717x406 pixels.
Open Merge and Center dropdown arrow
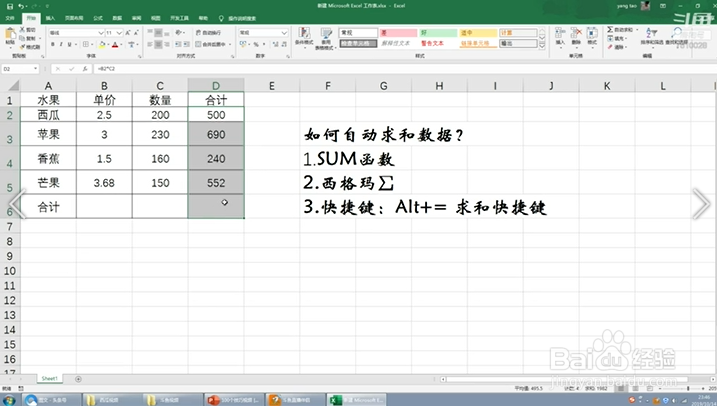click(230, 44)
